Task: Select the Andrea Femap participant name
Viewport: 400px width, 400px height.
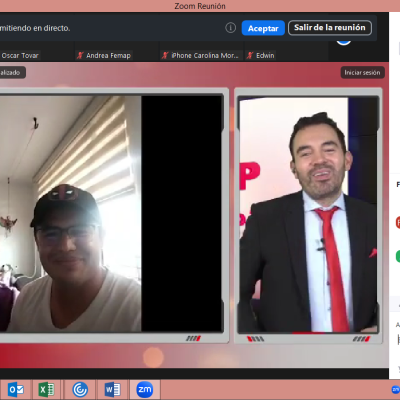Action: (108, 55)
